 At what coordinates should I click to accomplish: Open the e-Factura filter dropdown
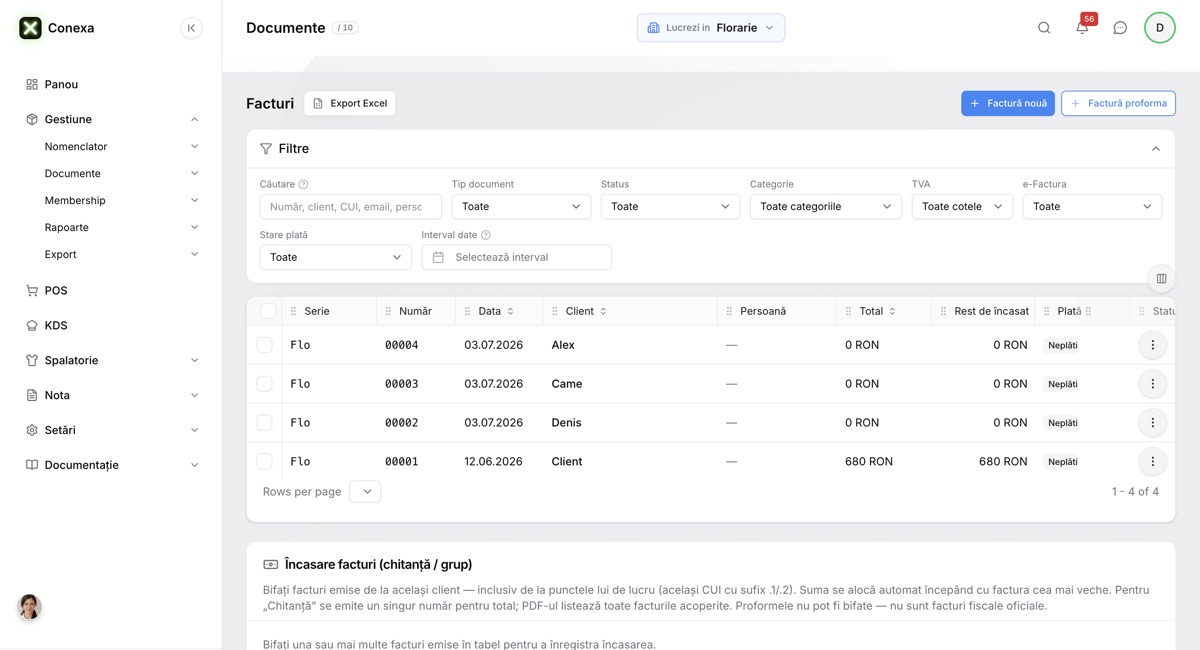(1092, 207)
